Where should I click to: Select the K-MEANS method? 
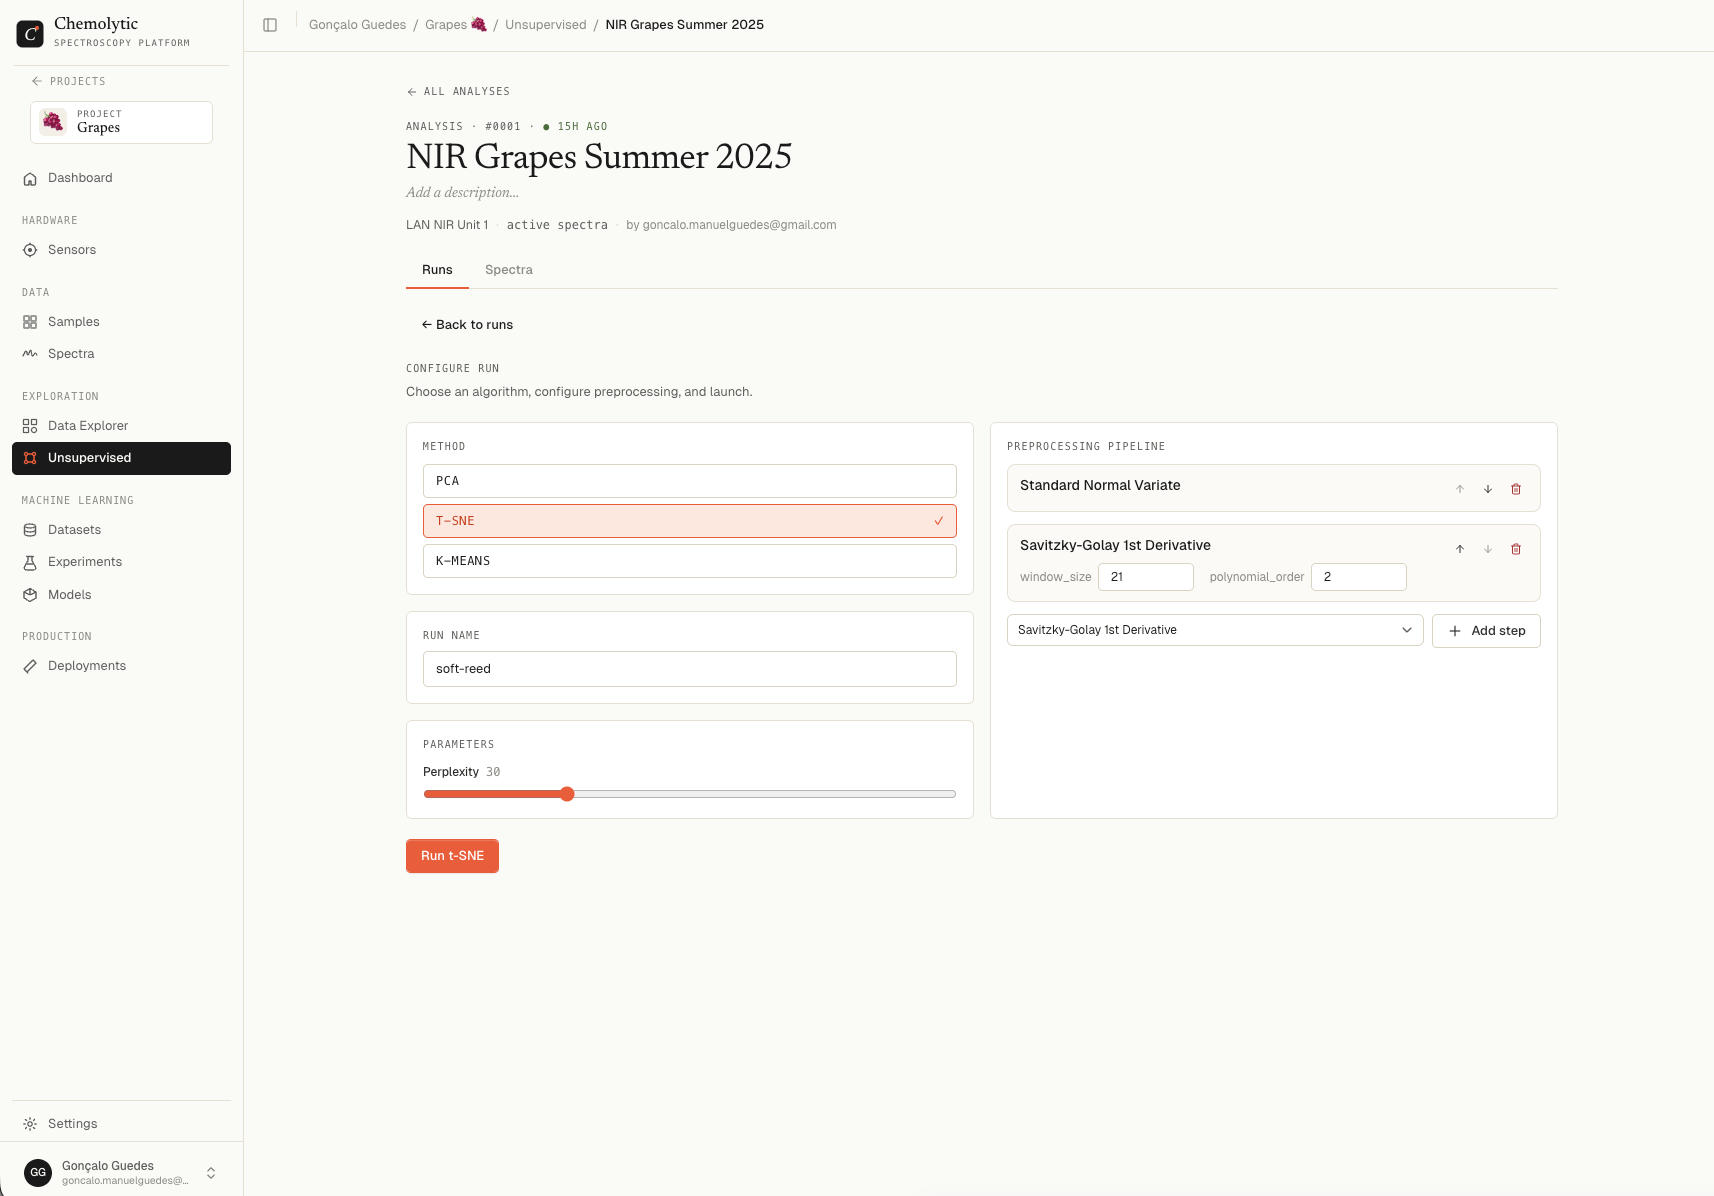690,561
